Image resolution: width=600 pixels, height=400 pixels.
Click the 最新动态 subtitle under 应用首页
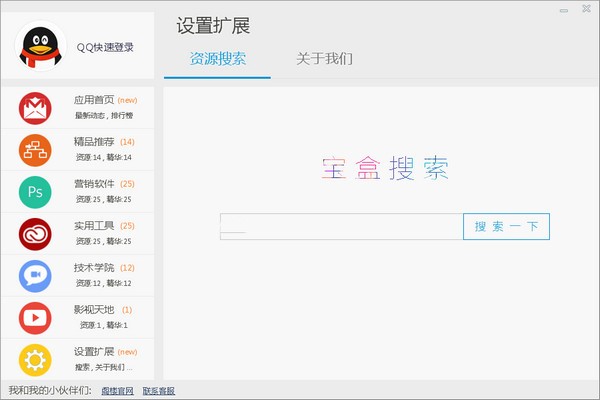pos(89,116)
